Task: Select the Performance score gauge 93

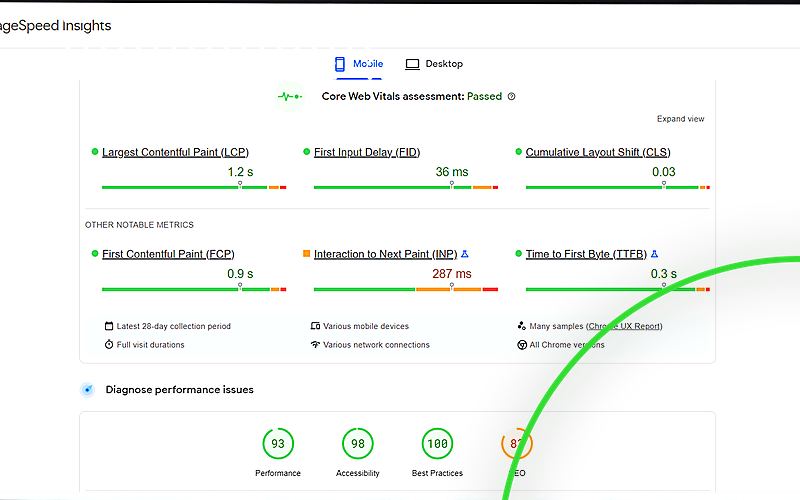Action: 278,443
